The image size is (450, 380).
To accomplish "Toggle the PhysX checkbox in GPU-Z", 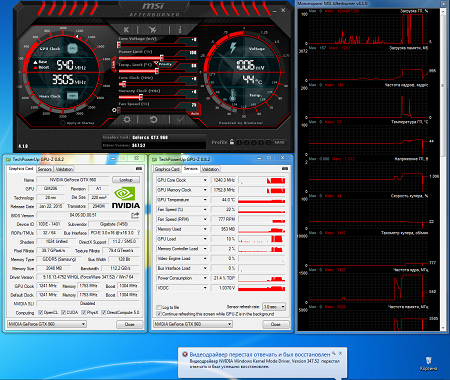I will 83,312.
